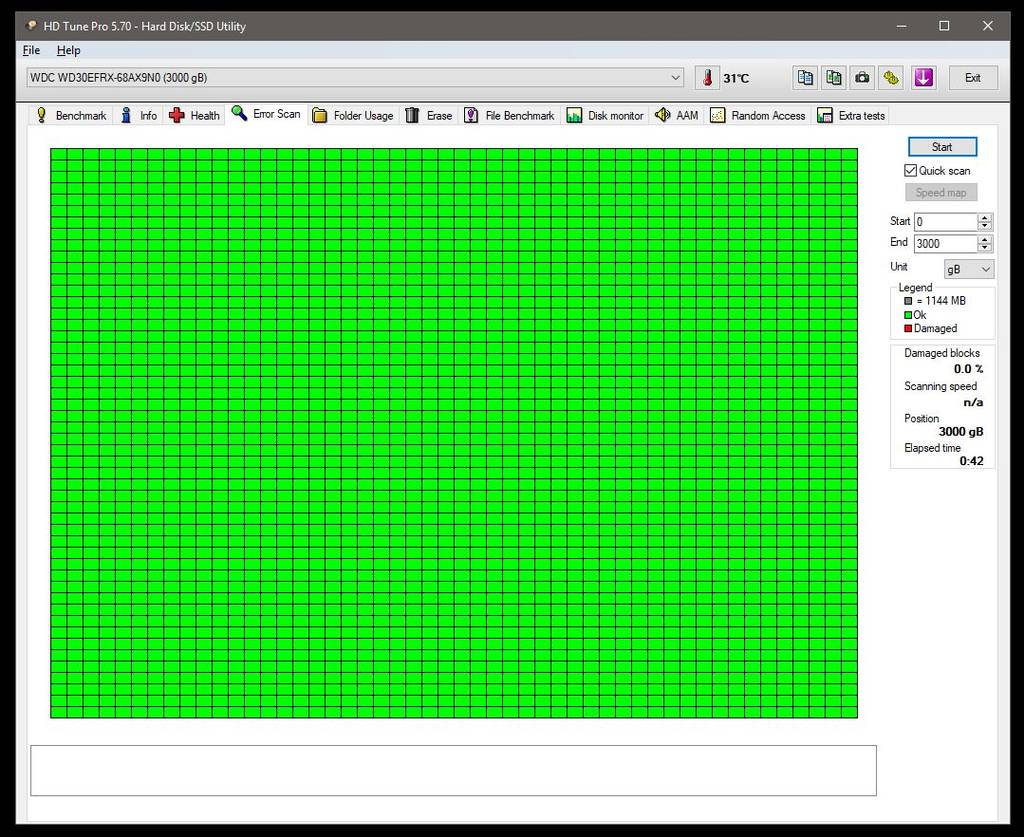Click inside the End value field
The width and height of the screenshot is (1024, 837).
coord(944,244)
